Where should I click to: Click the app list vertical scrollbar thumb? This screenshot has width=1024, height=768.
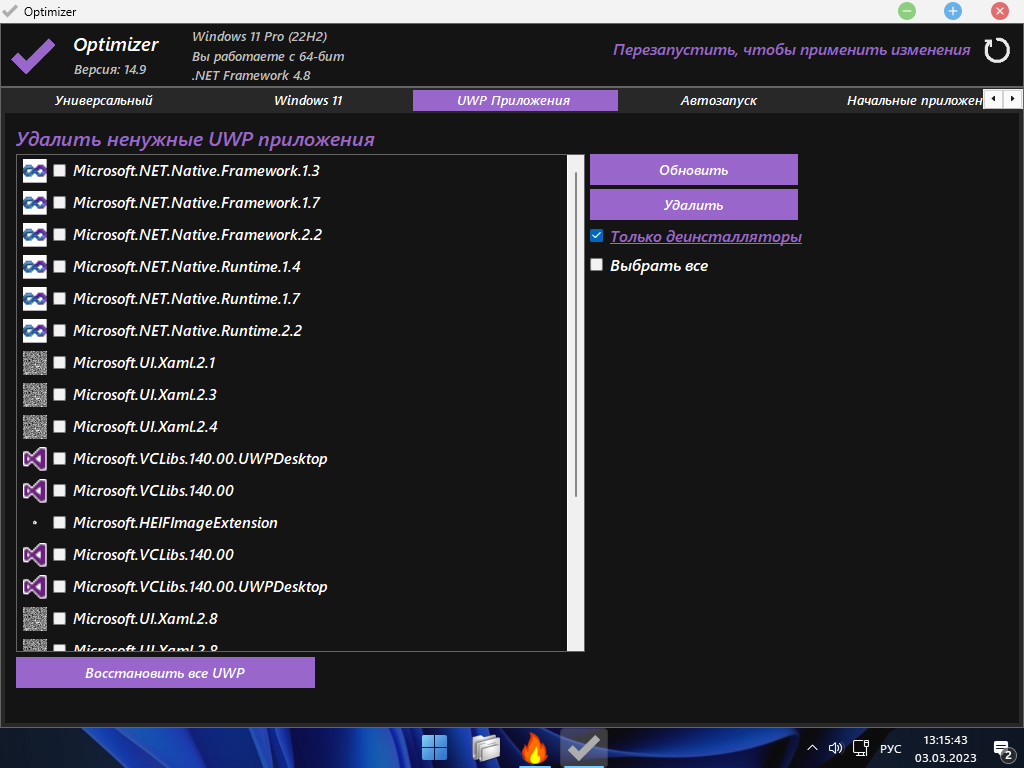(575, 334)
